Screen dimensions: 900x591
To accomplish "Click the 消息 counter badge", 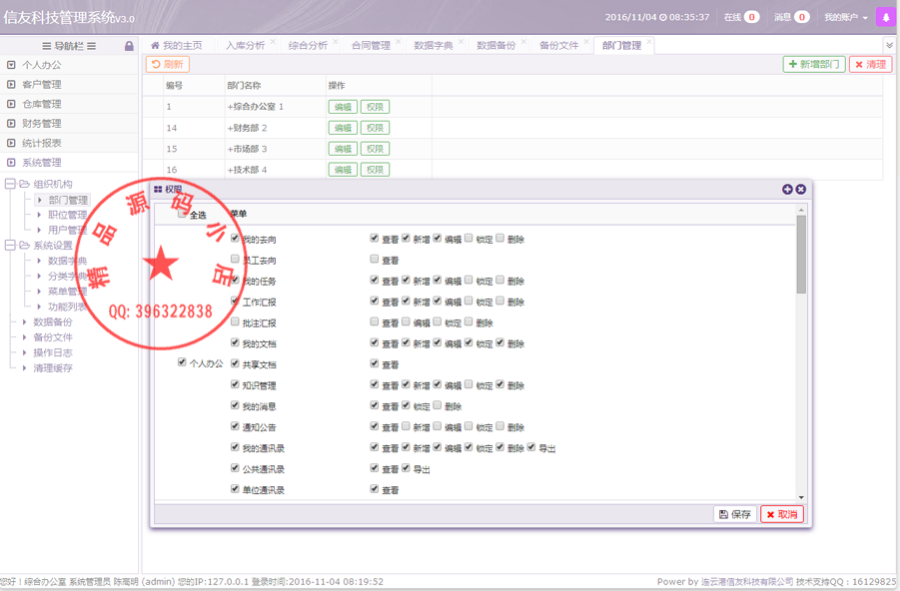I will [x=802, y=17].
